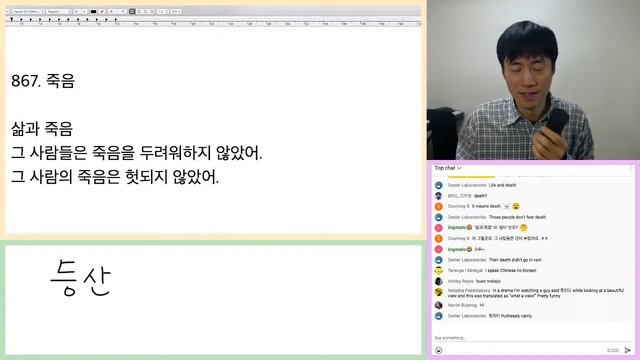Click the line '삶과 죽음'
Viewport: 640px width, 360px height.
42,129
